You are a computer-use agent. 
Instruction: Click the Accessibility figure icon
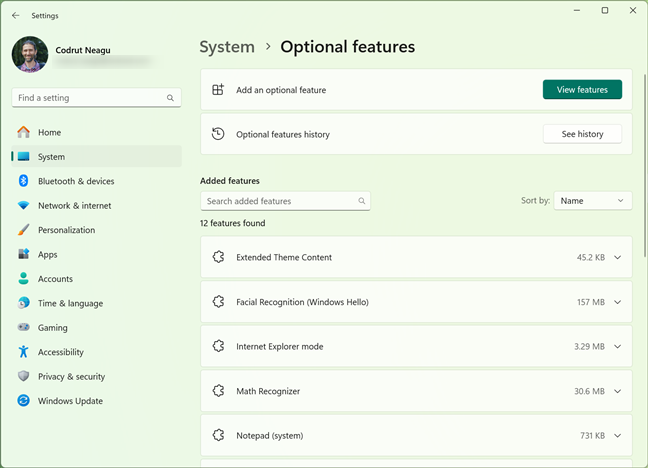24,351
